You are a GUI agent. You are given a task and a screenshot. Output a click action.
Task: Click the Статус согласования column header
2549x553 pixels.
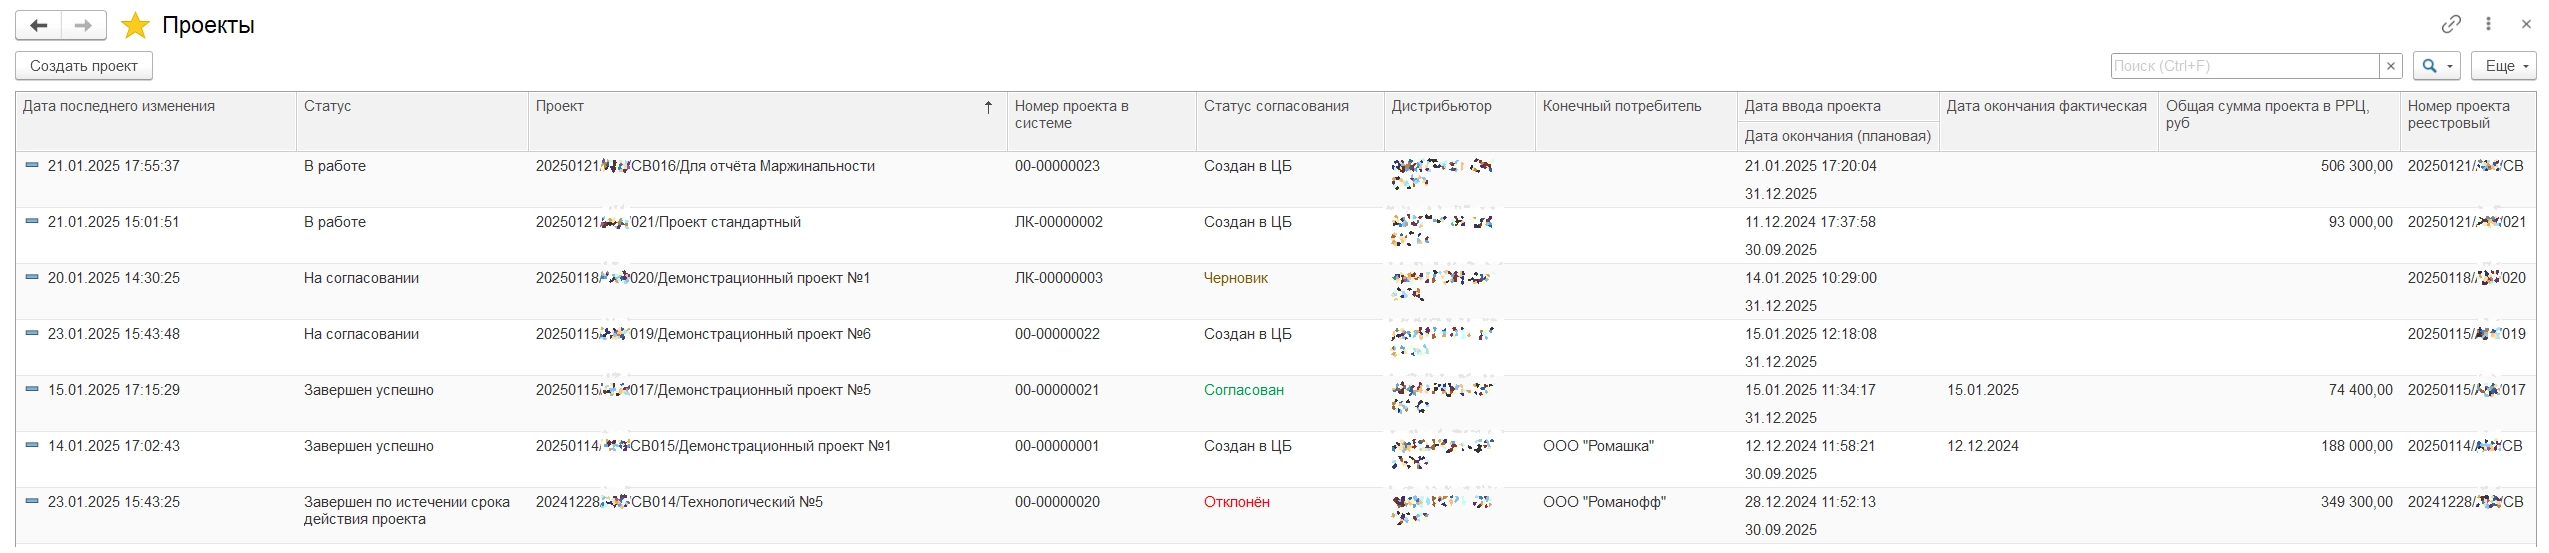click(1290, 122)
